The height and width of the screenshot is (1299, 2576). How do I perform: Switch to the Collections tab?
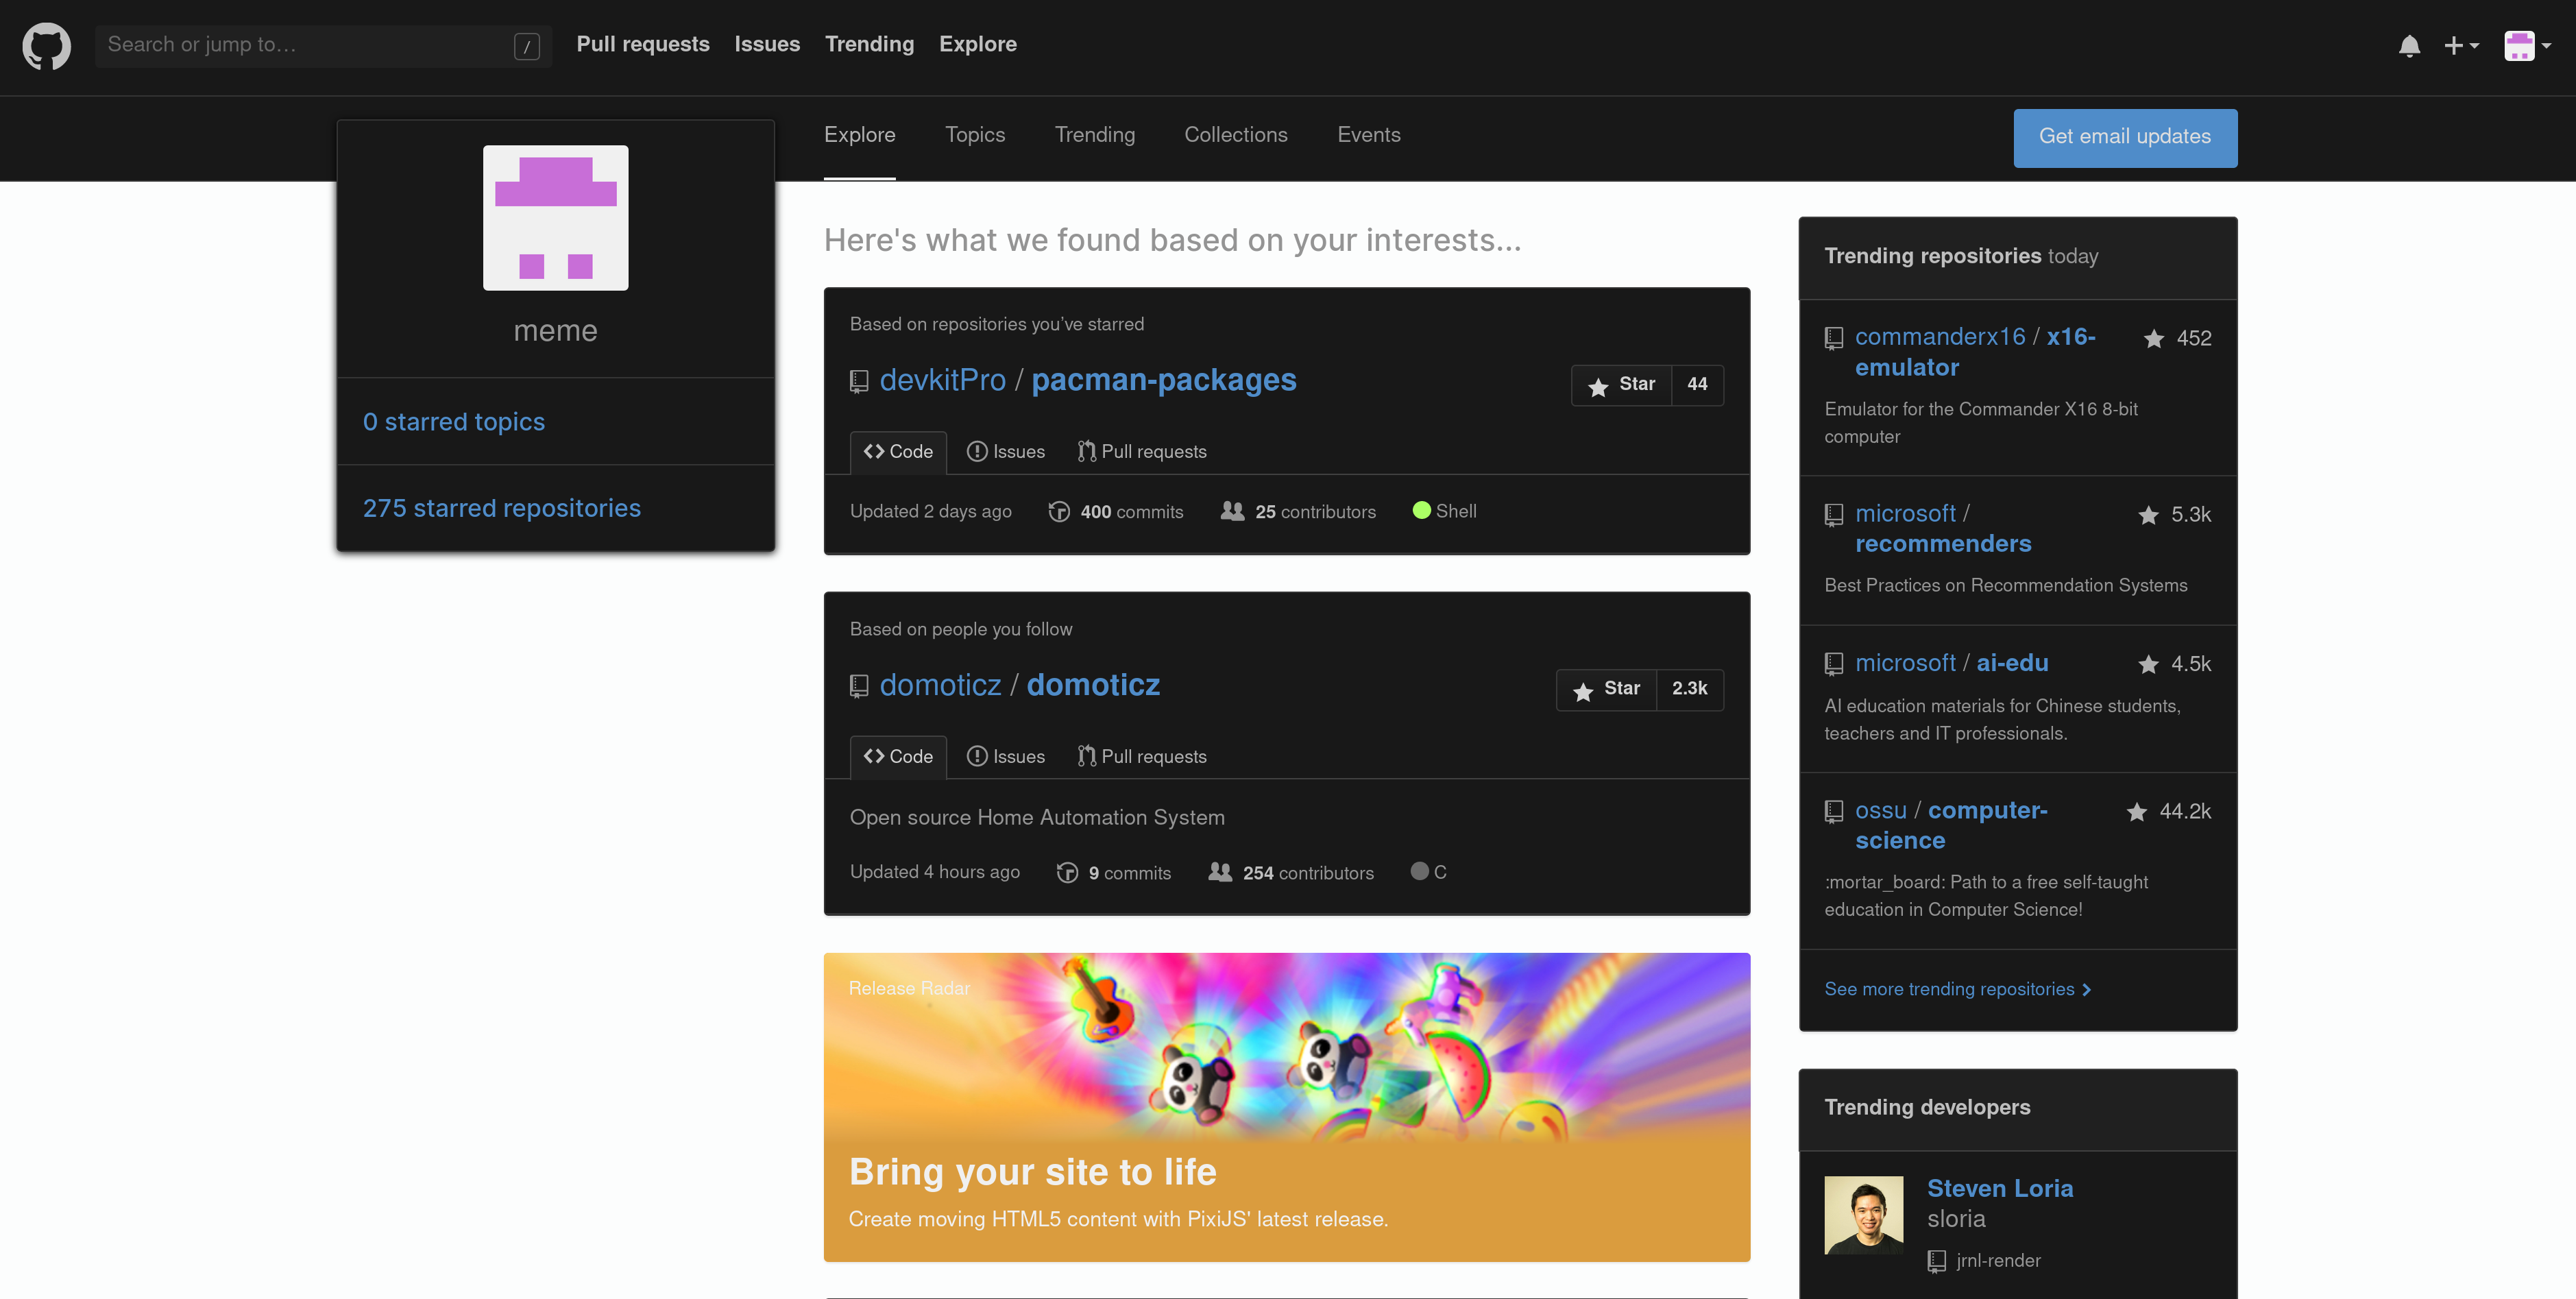(1236, 134)
